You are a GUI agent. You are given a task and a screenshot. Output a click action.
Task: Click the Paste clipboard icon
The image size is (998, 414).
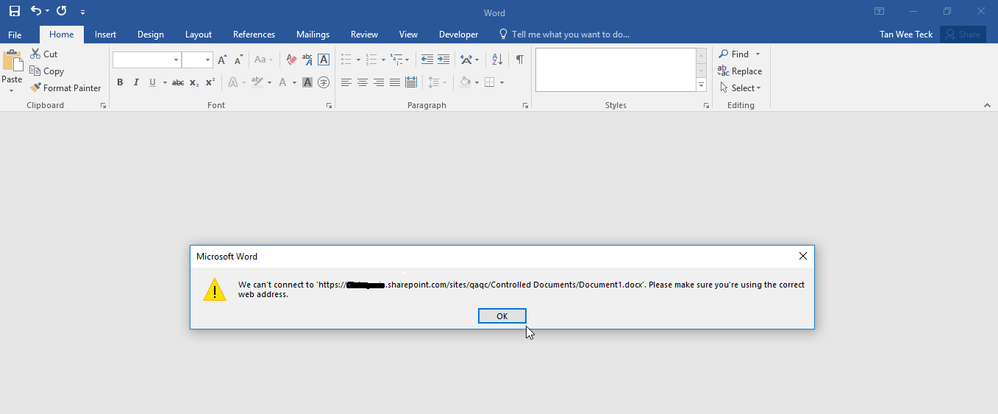(x=12, y=61)
